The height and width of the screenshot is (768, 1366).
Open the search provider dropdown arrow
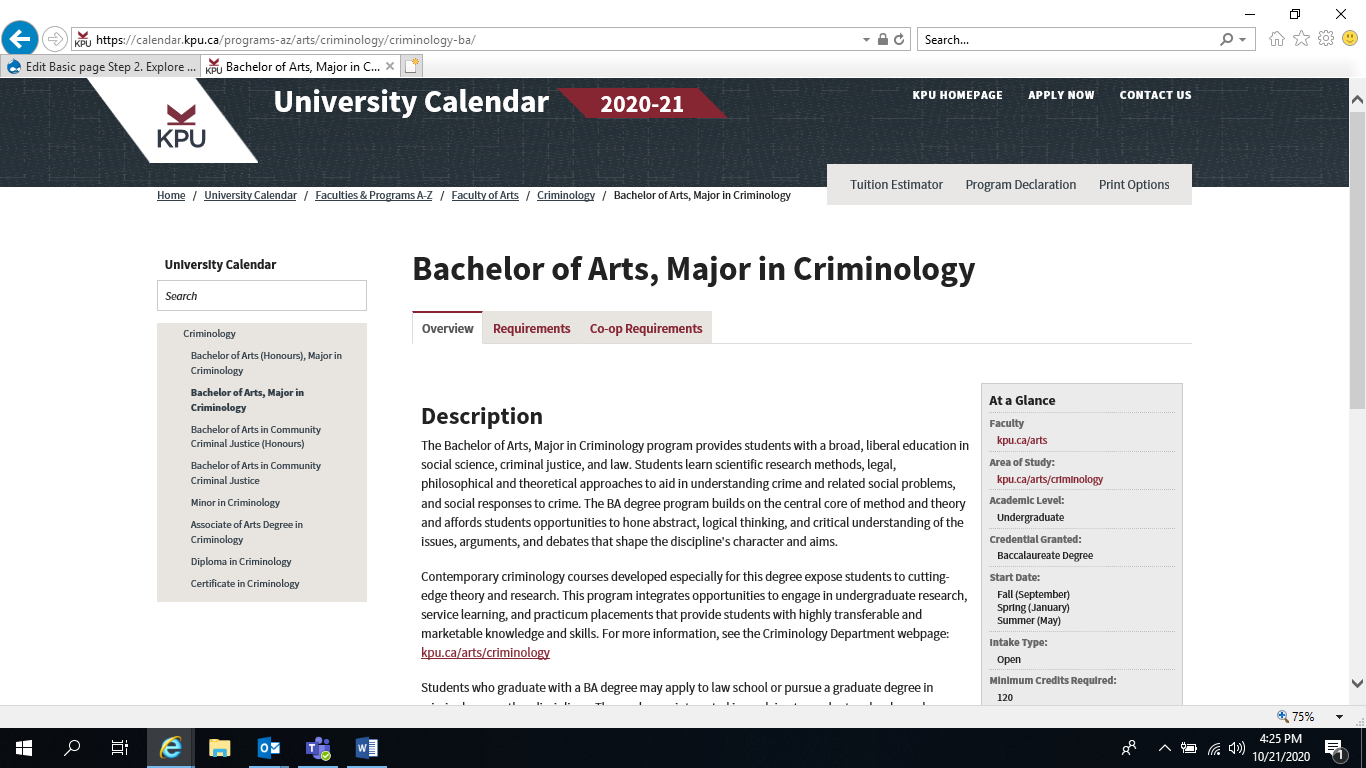coord(1240,39)
